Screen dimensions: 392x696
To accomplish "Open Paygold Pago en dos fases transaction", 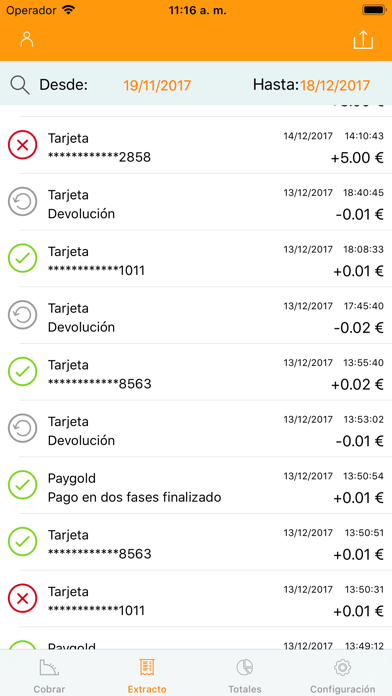I will click(x=196, y=485).
